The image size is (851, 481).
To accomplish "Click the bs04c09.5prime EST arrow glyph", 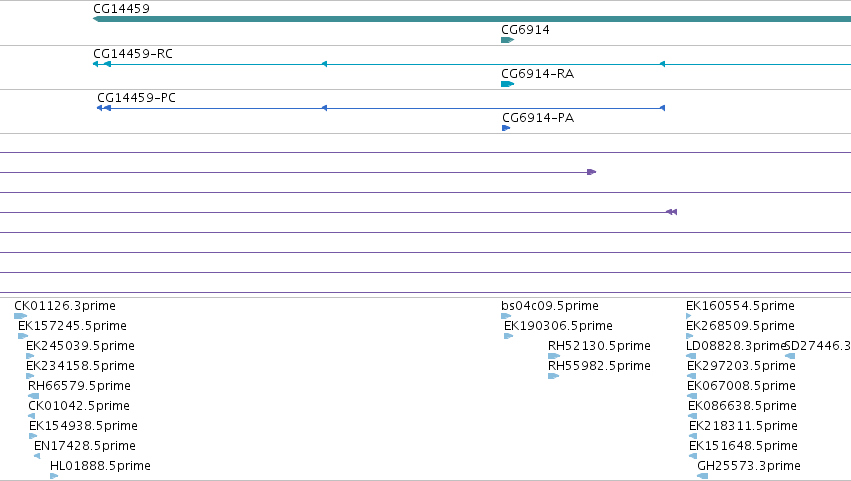I will [506, 316].
